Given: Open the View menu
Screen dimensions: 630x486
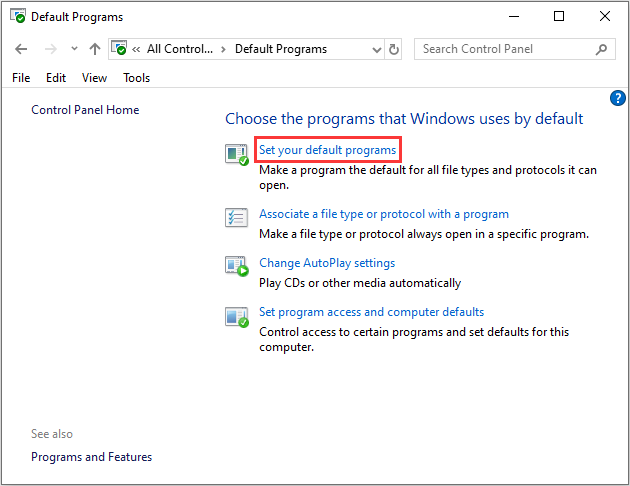Looking at the screenshot, I should pos(94,78).
